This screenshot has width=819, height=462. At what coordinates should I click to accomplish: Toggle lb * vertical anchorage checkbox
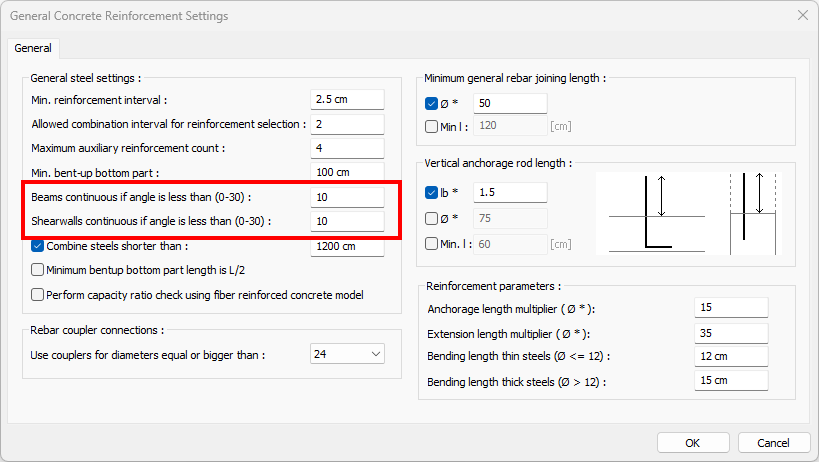pyautogui.click(x=432, y=192)
